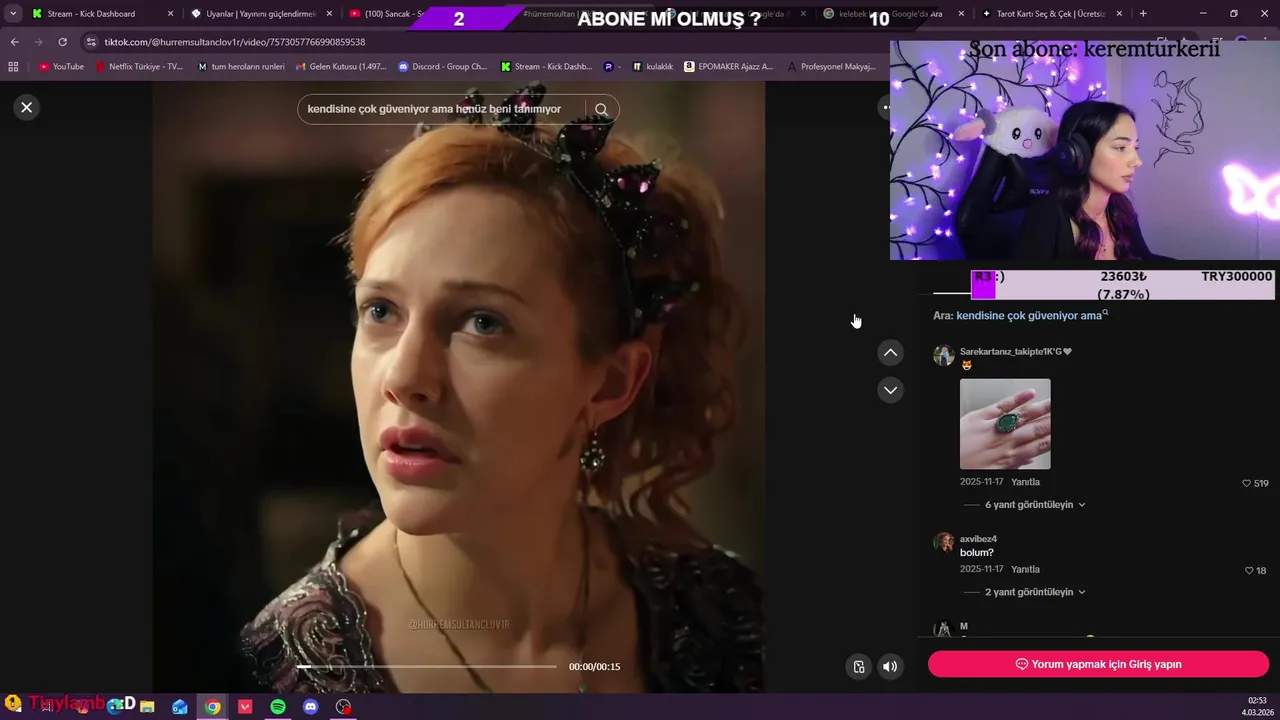
Task: Like the comment with 519 likes
Action: tap(1255, 483)
